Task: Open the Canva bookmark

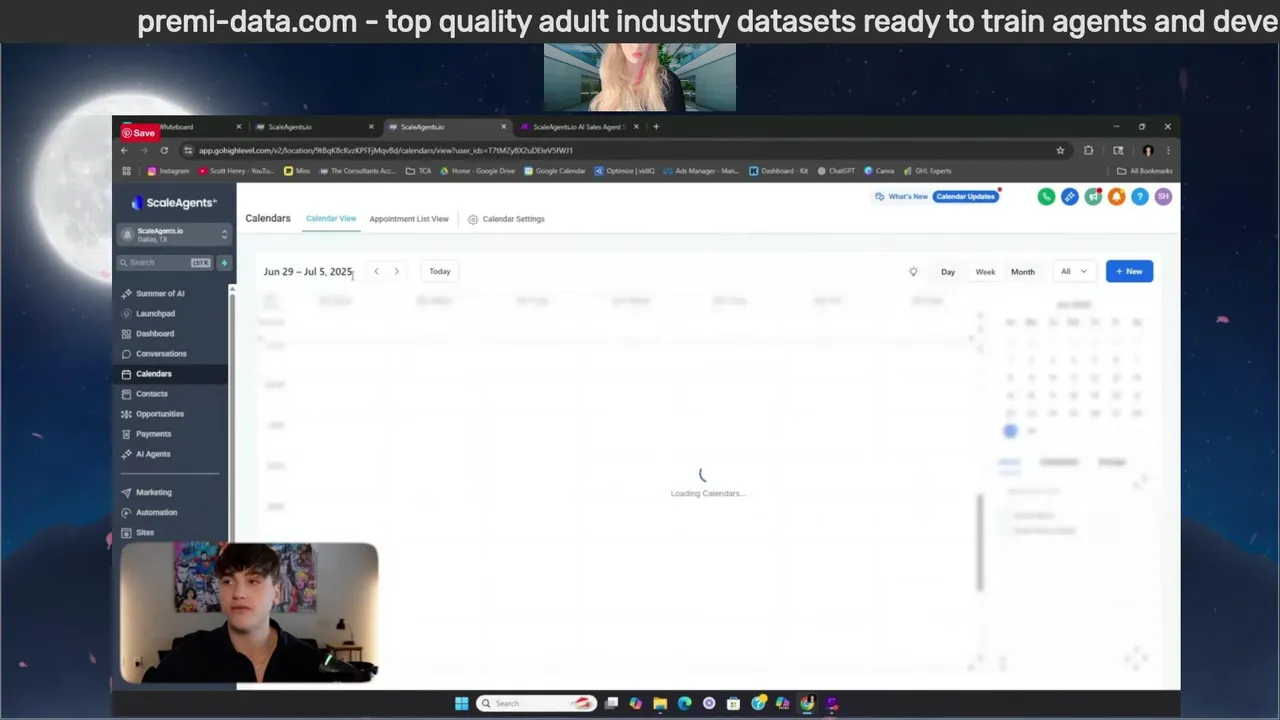Action: pos(879,171)
